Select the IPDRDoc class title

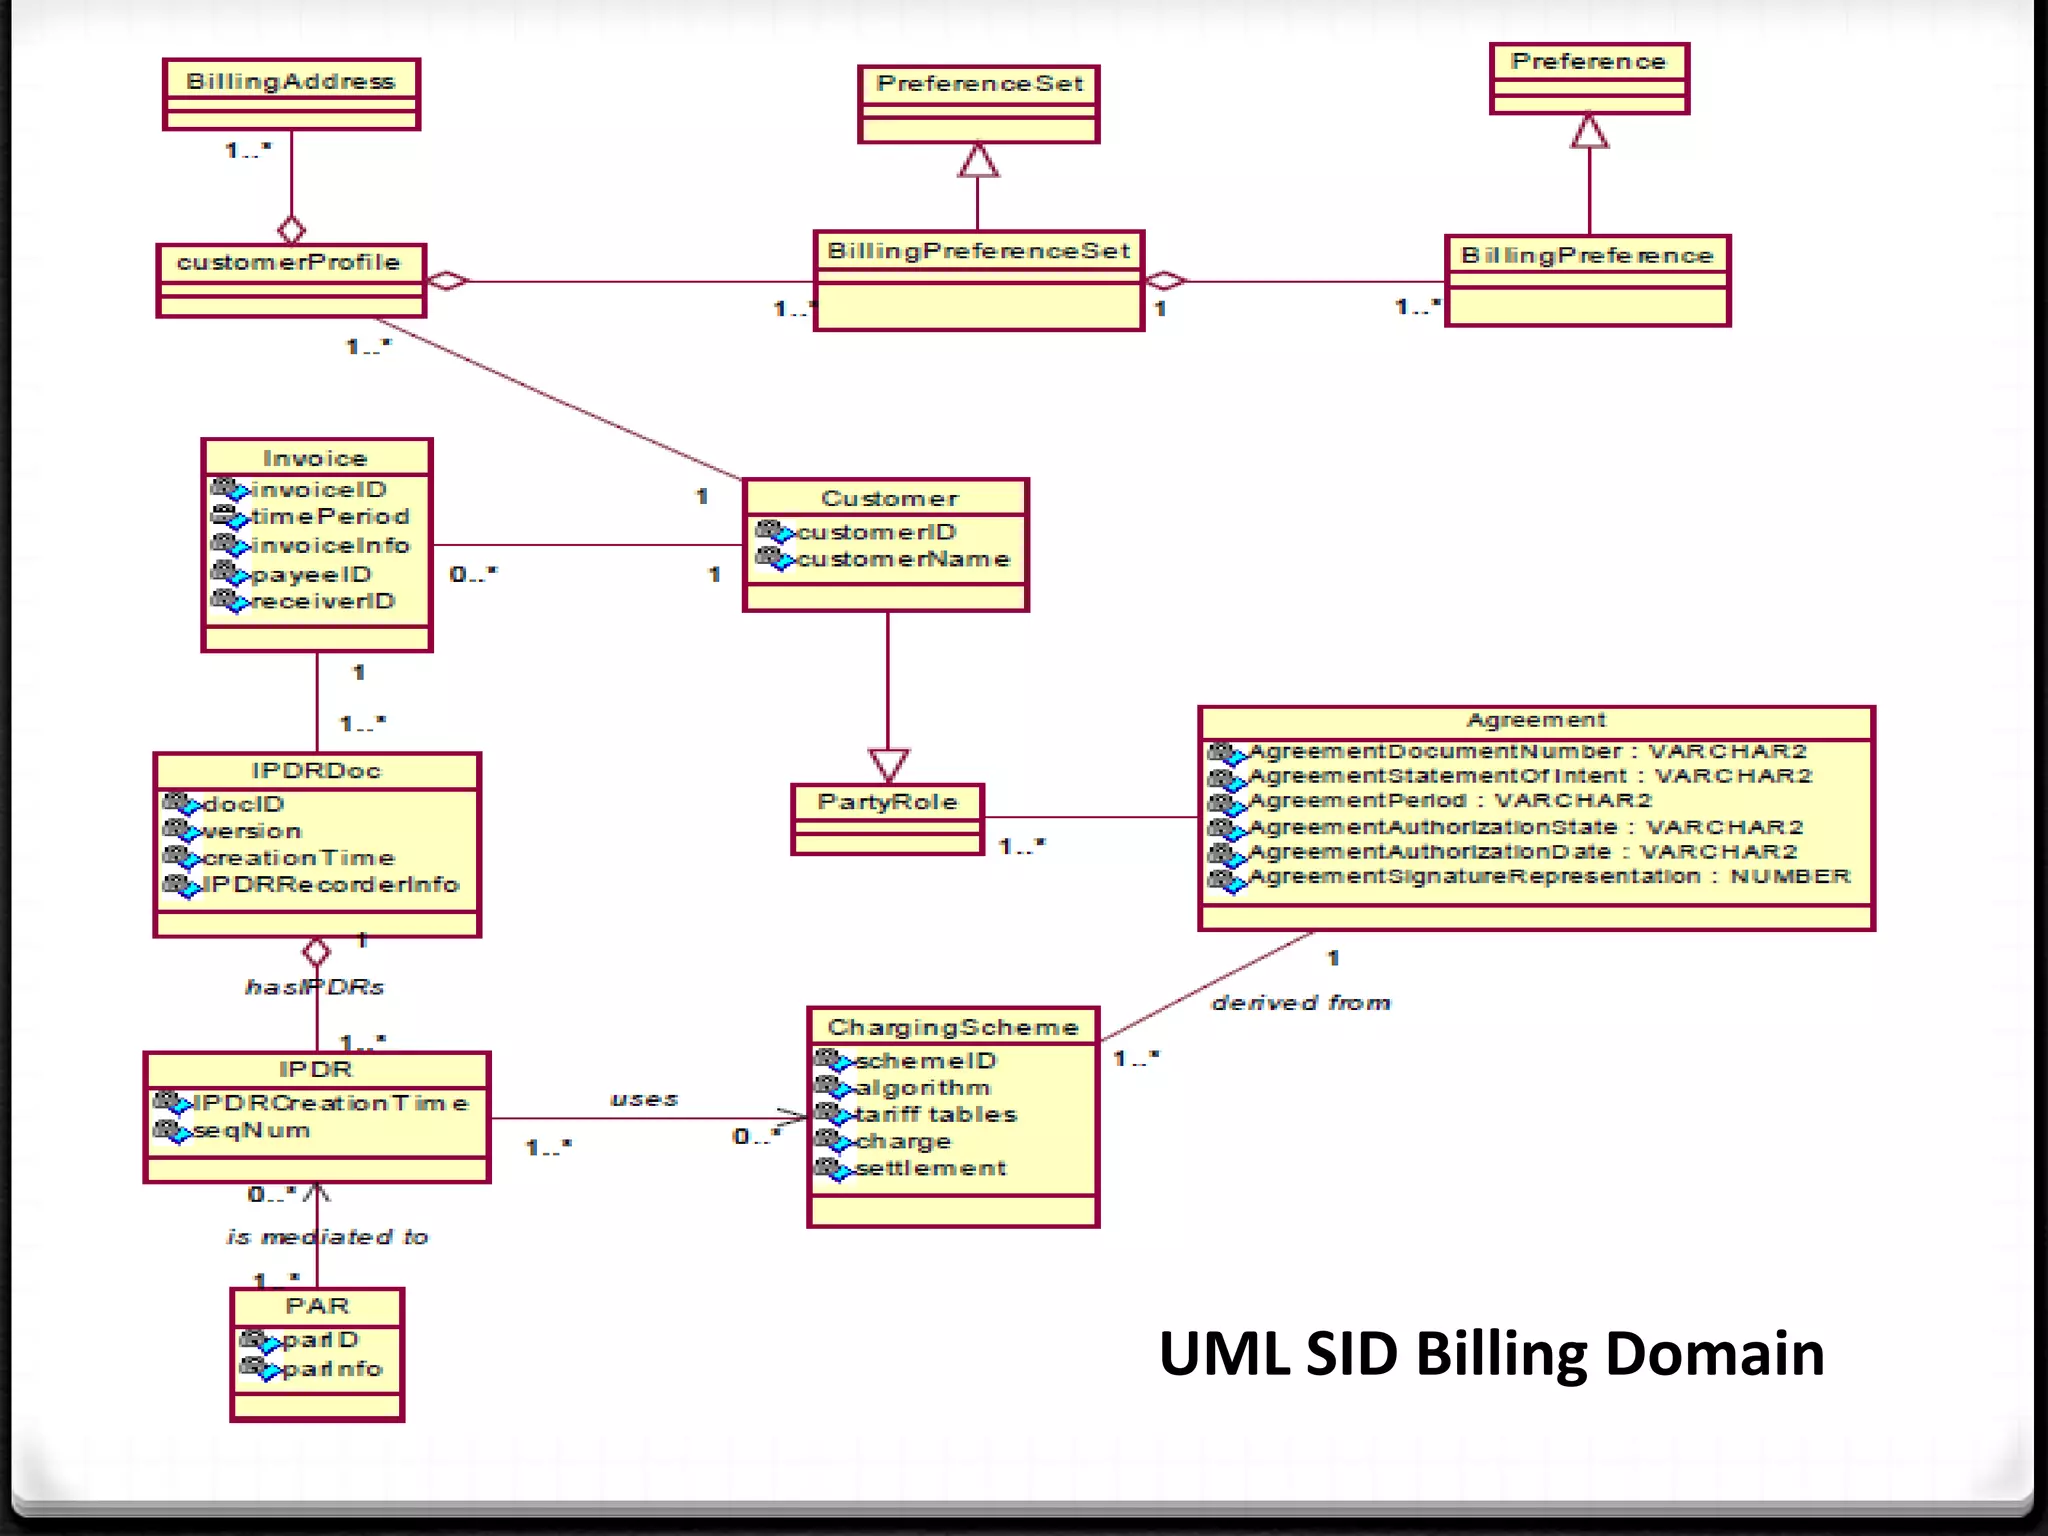pos(316,770)
